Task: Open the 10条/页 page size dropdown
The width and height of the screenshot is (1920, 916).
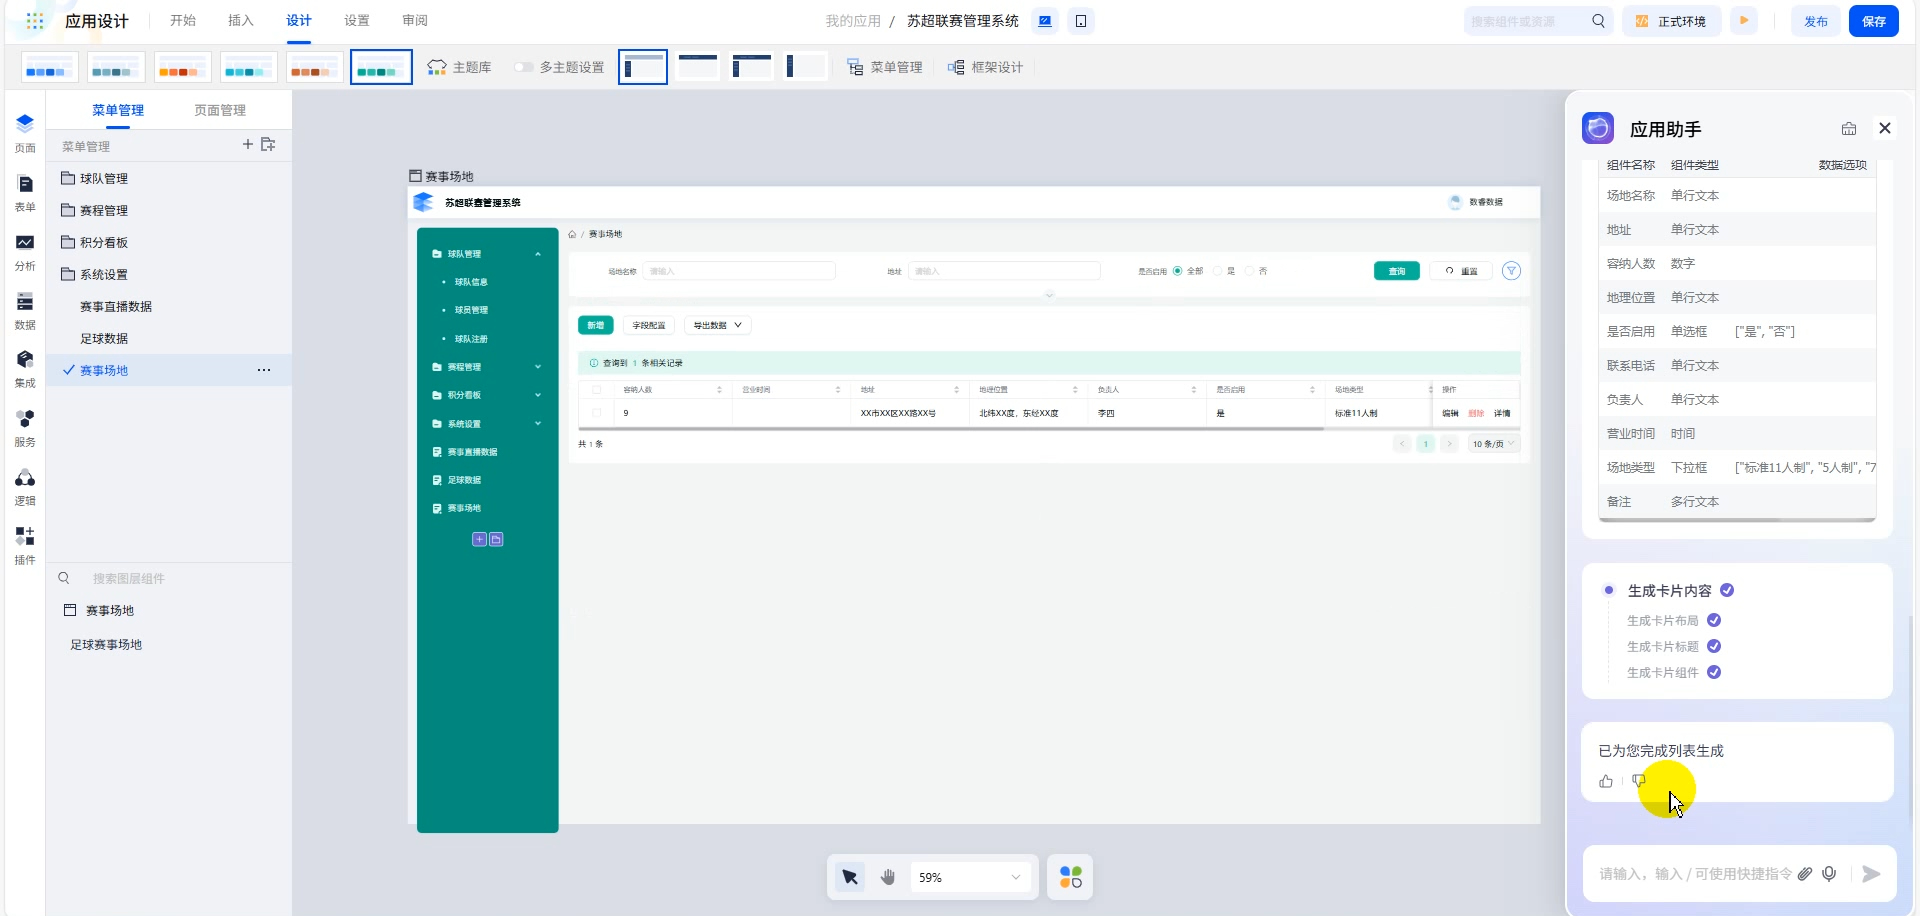Action: pos(1493,444)
